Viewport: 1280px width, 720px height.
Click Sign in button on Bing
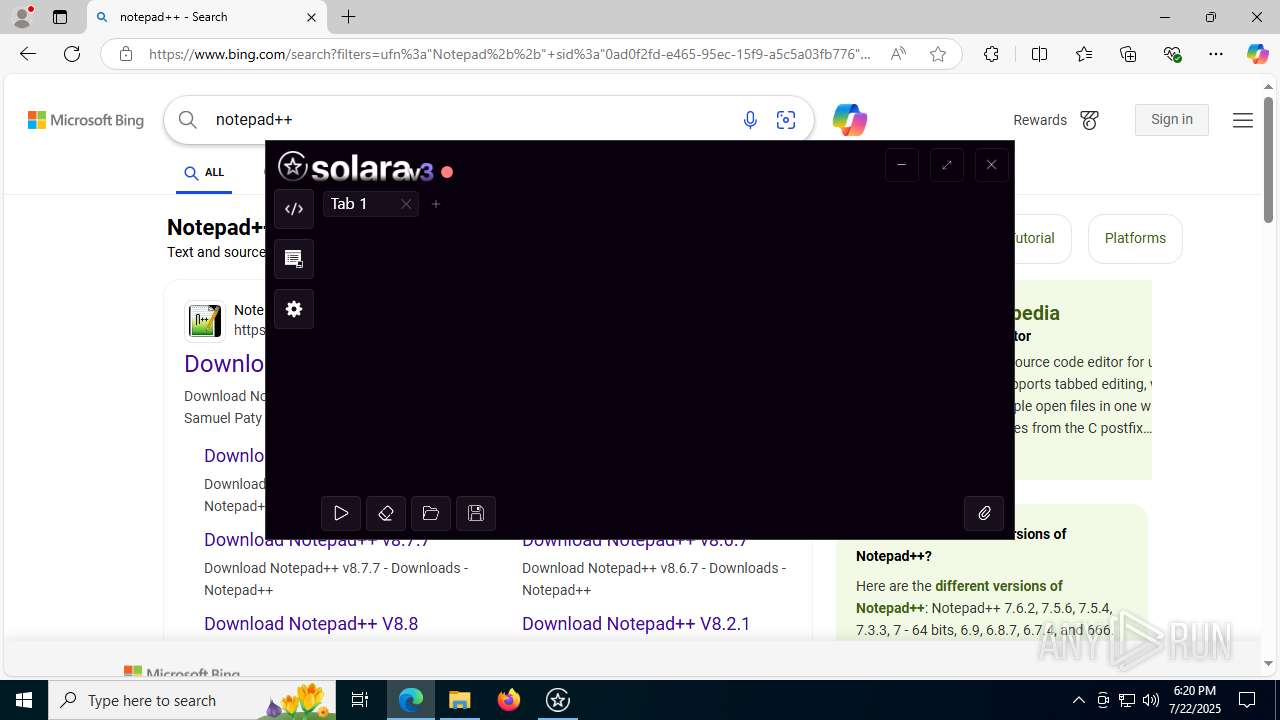(x=1172, y=119)
